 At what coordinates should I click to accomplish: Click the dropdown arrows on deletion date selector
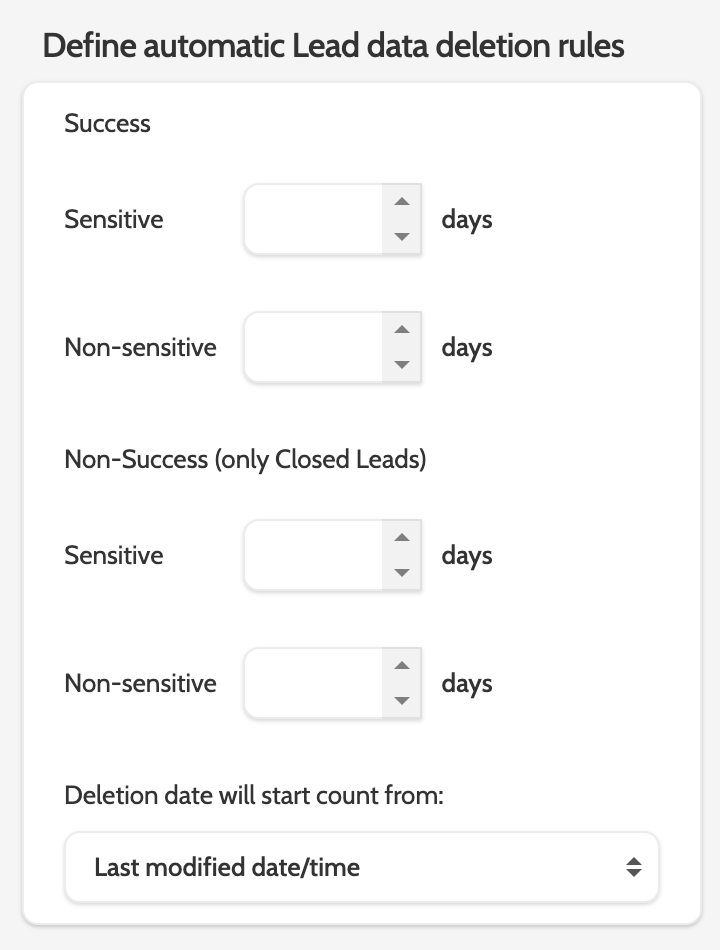click(633, 867)
